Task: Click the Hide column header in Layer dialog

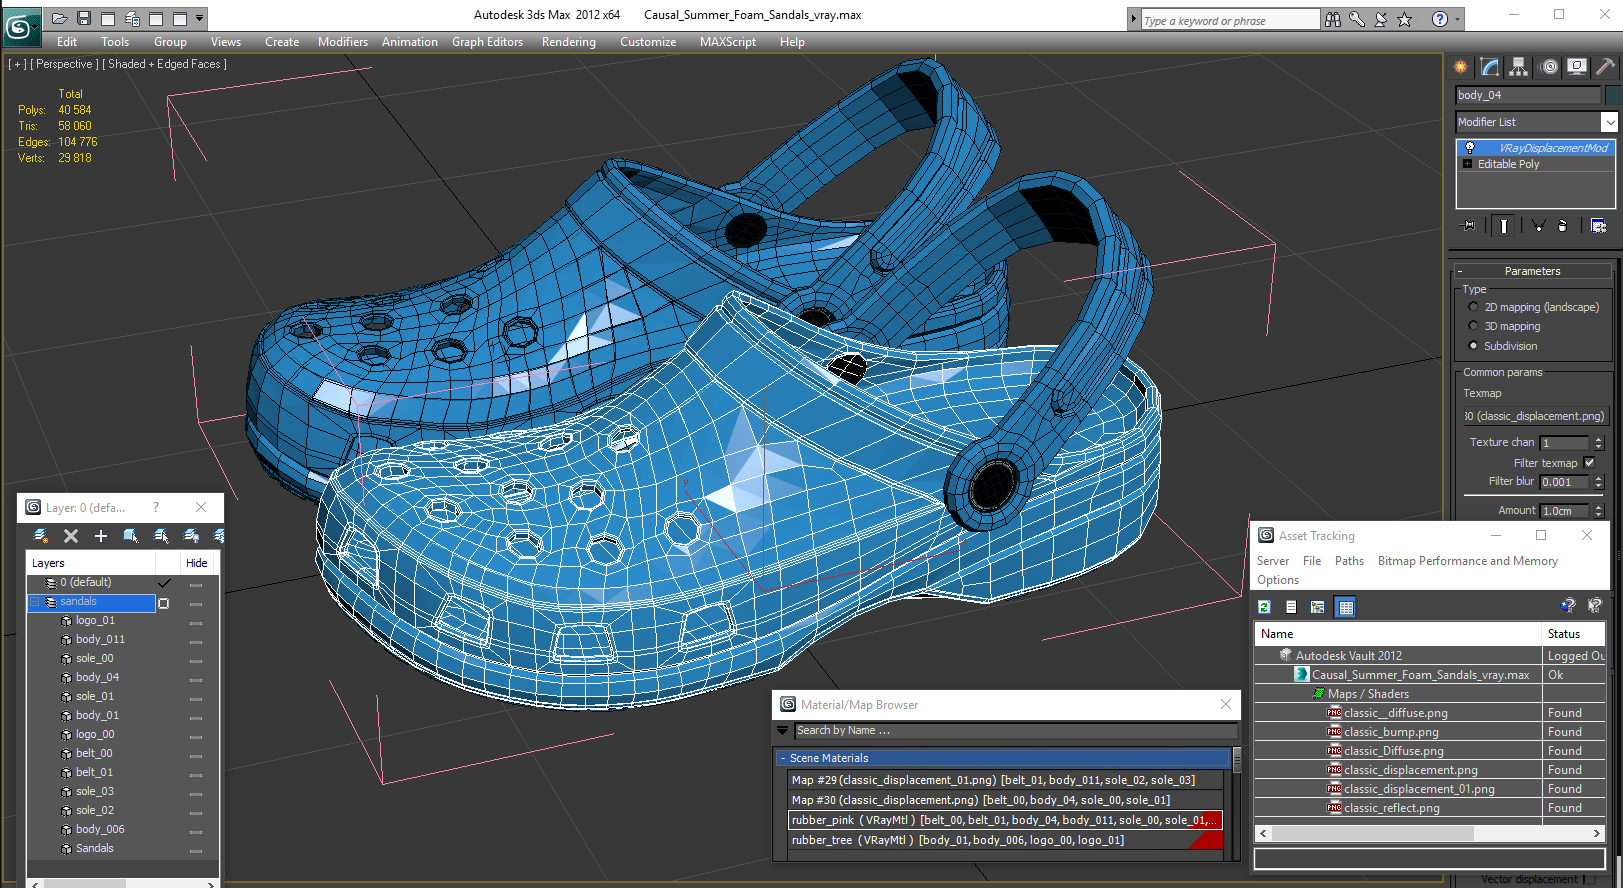Action: [197, 563]
